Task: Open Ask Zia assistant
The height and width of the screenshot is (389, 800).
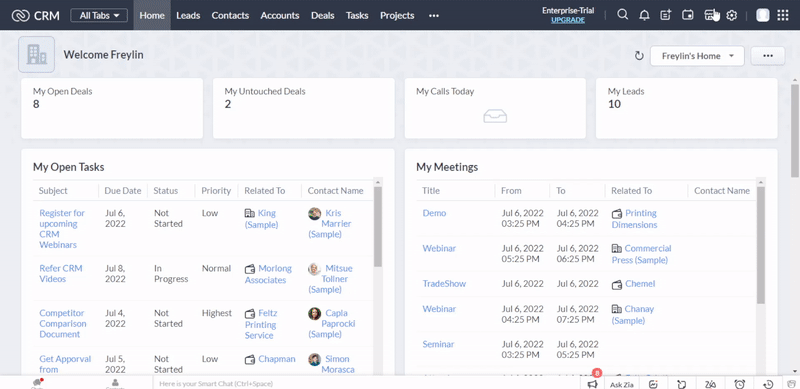Action: tap(622, 384)
